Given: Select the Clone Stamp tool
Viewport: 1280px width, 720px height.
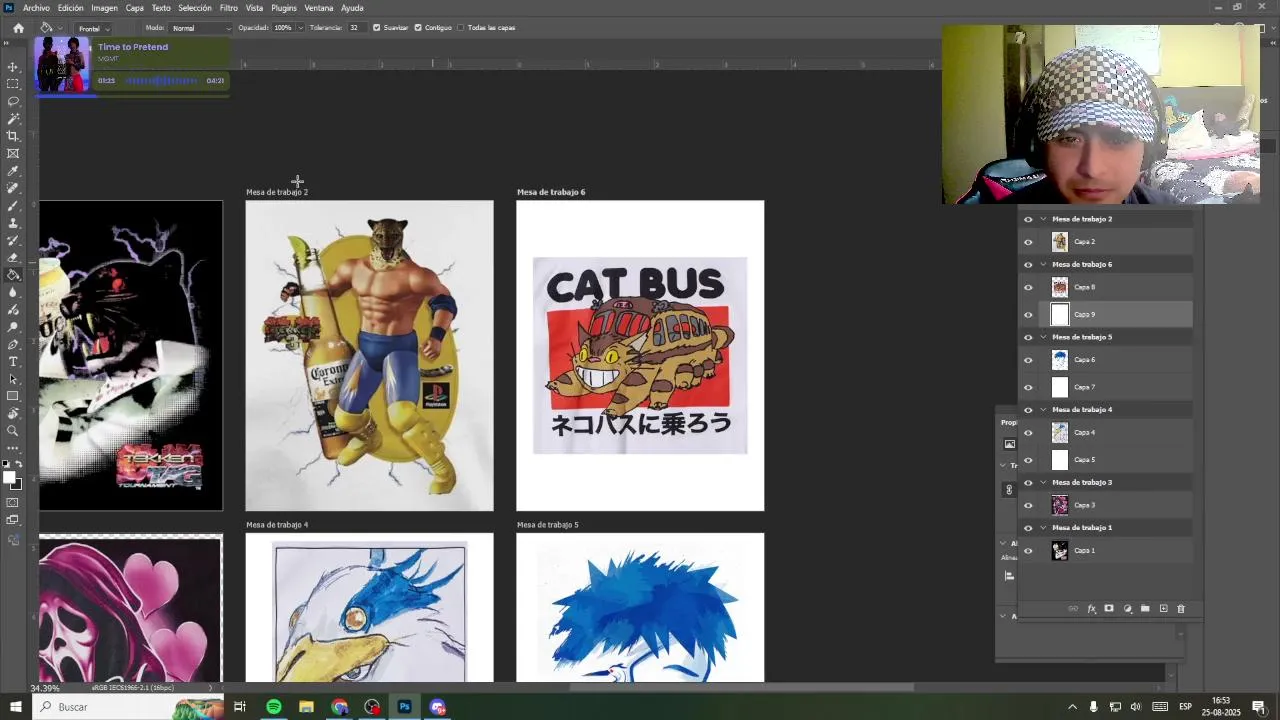Looking at the screenshot, I should point(13,223).
